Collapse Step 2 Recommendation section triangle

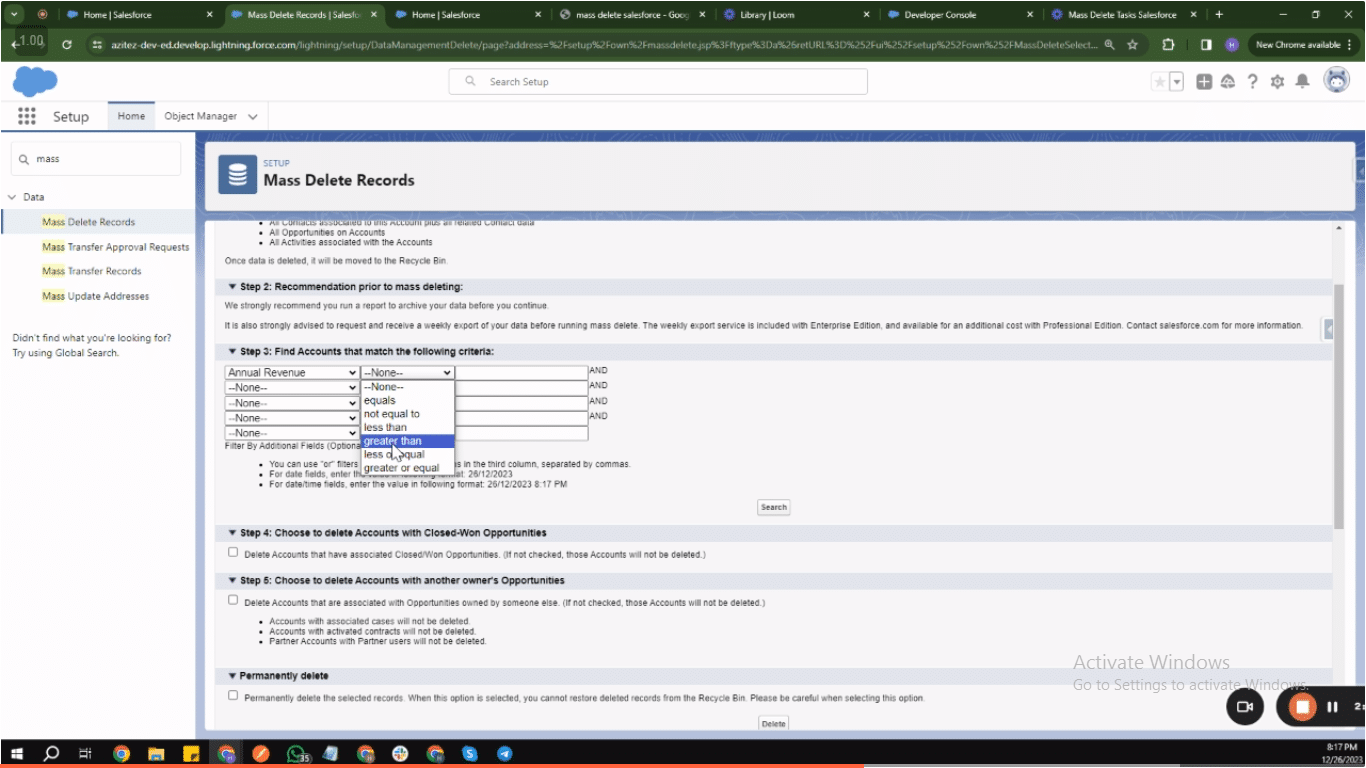232,287
